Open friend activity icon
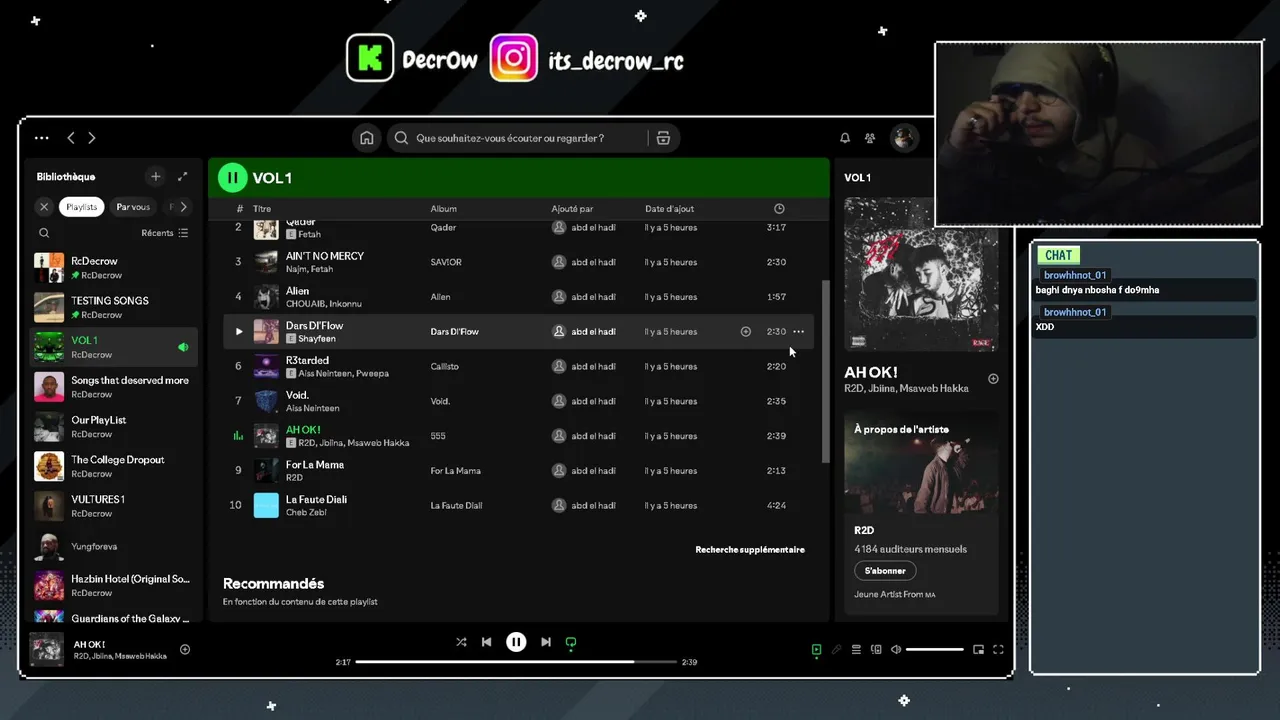 click(x=870, y=138)
